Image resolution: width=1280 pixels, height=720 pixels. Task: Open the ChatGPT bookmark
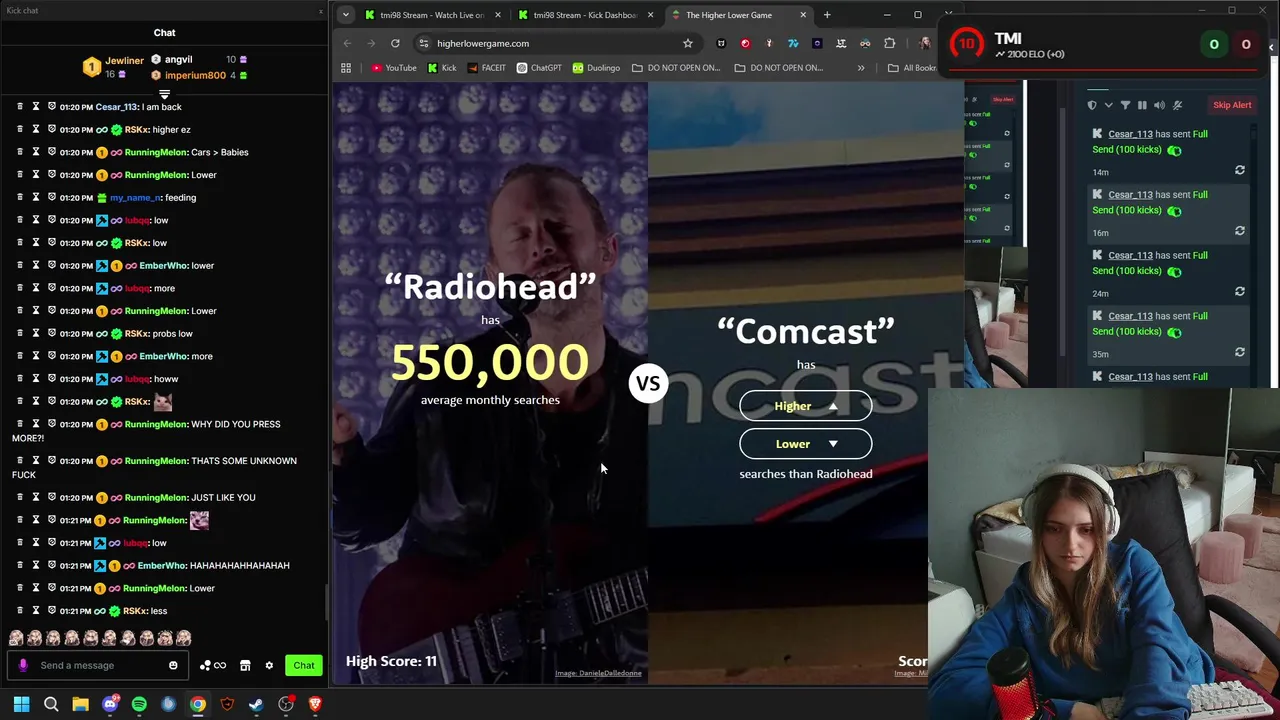[x=539, y=68]
